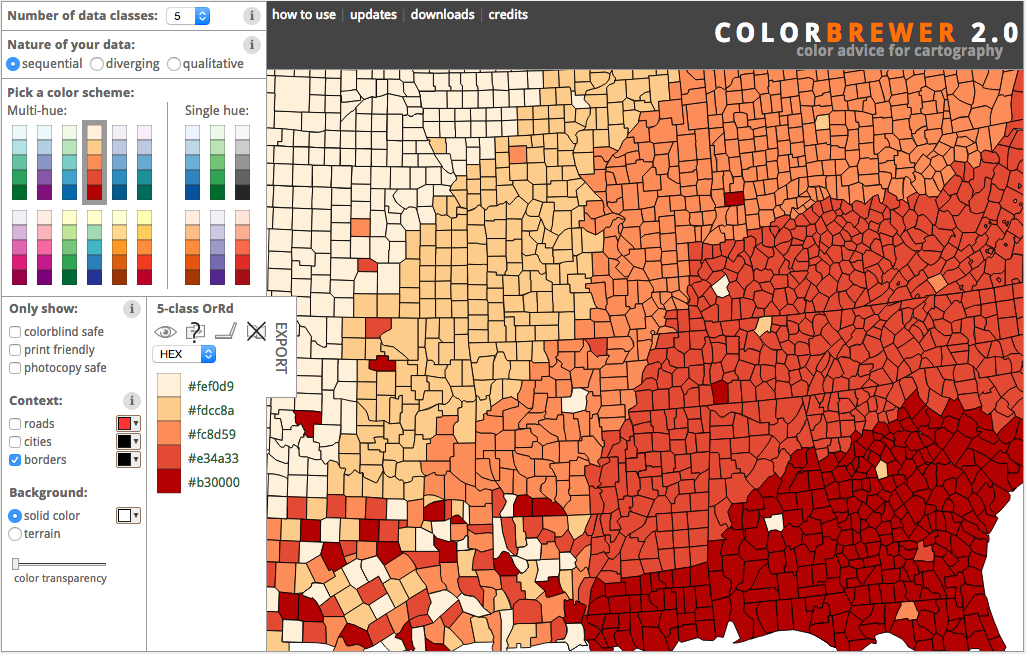Select the single hue Greens scheme ramp
Screen dimensions: 1026x654
click(x=217, y=162)
